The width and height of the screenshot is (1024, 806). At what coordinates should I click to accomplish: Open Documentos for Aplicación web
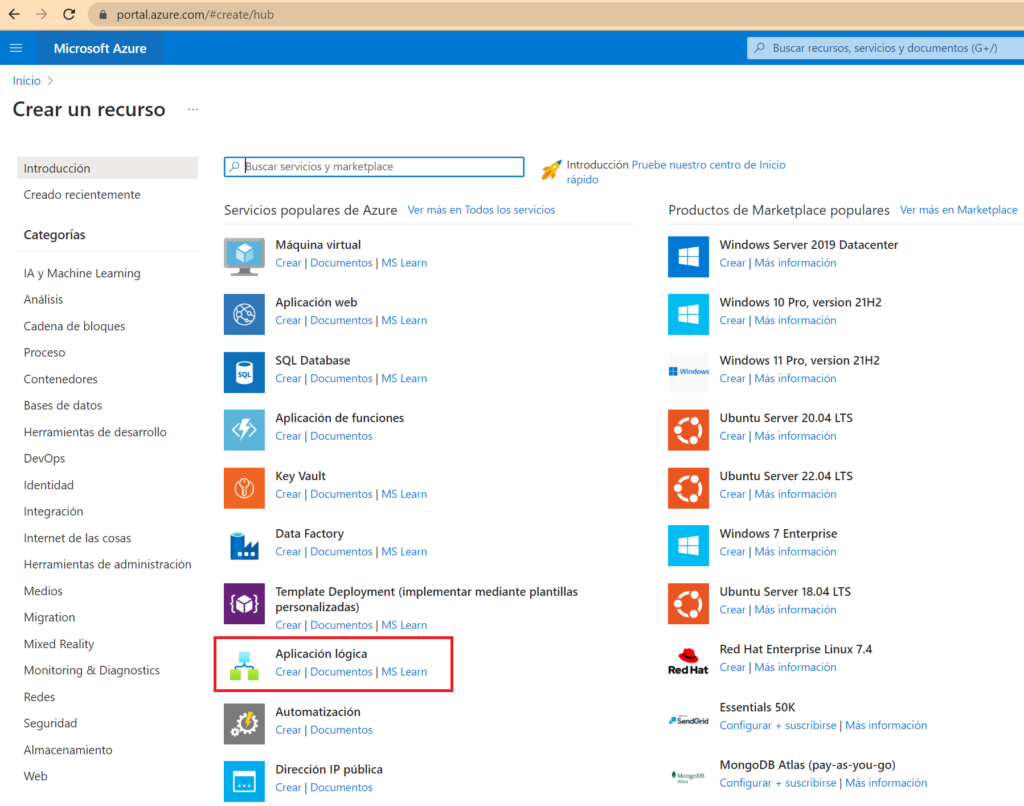tap(341, 320)
